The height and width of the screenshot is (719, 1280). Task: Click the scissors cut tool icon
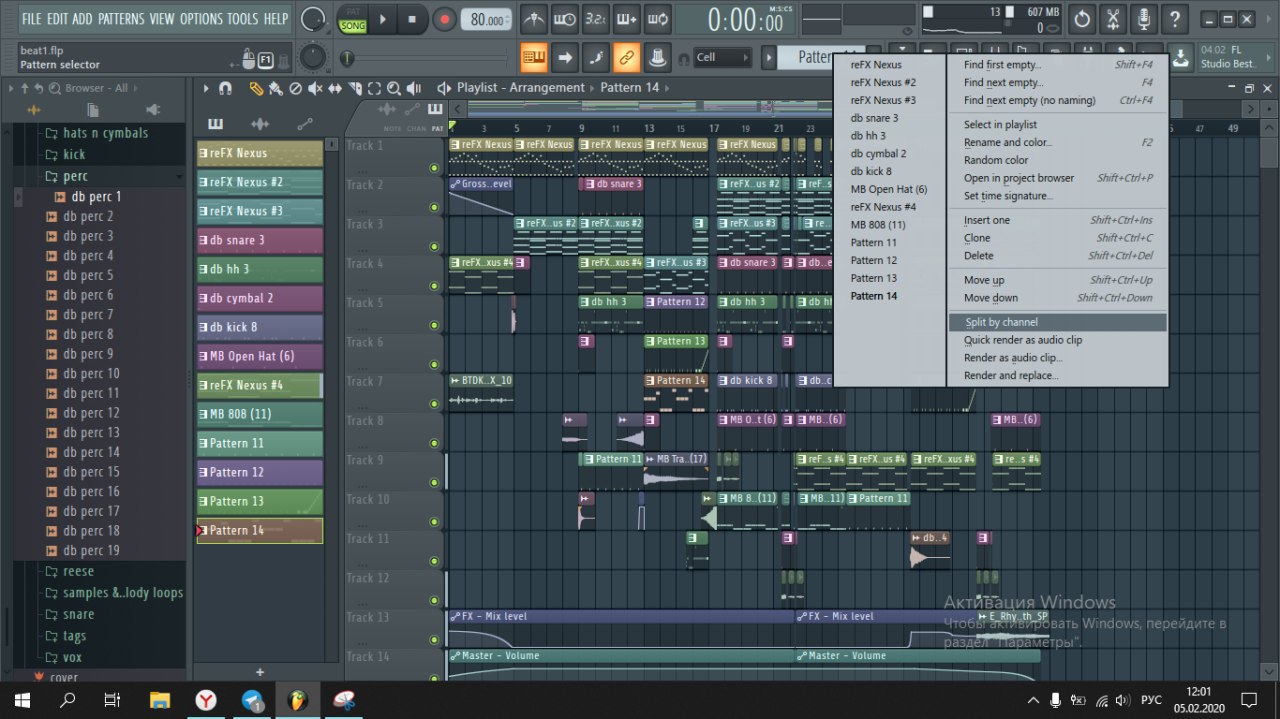(x=1112, y=18)
